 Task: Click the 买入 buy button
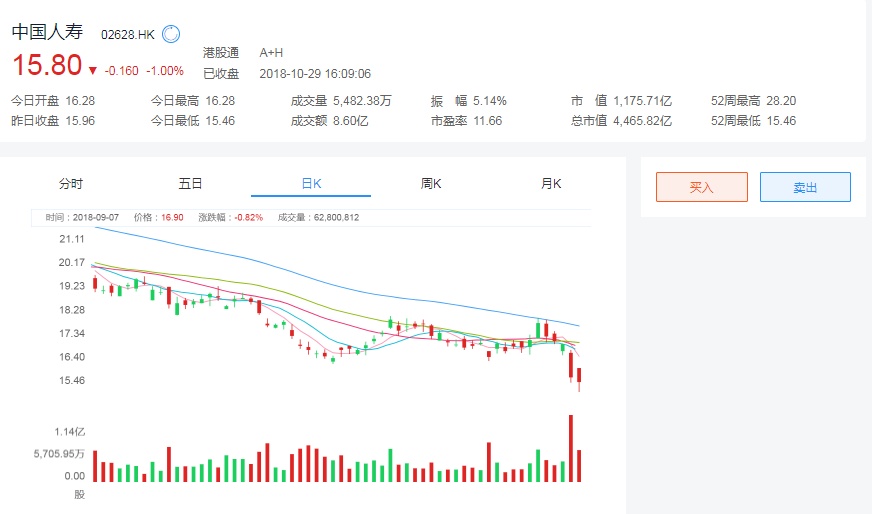(x=701, y=187)
